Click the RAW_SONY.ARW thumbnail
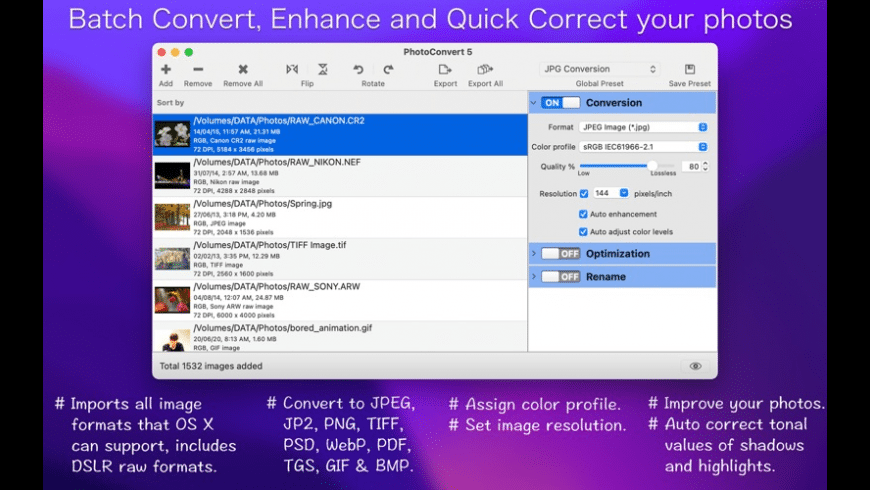The width and height of the screenshot is (870, 490). tap(172, 300)
